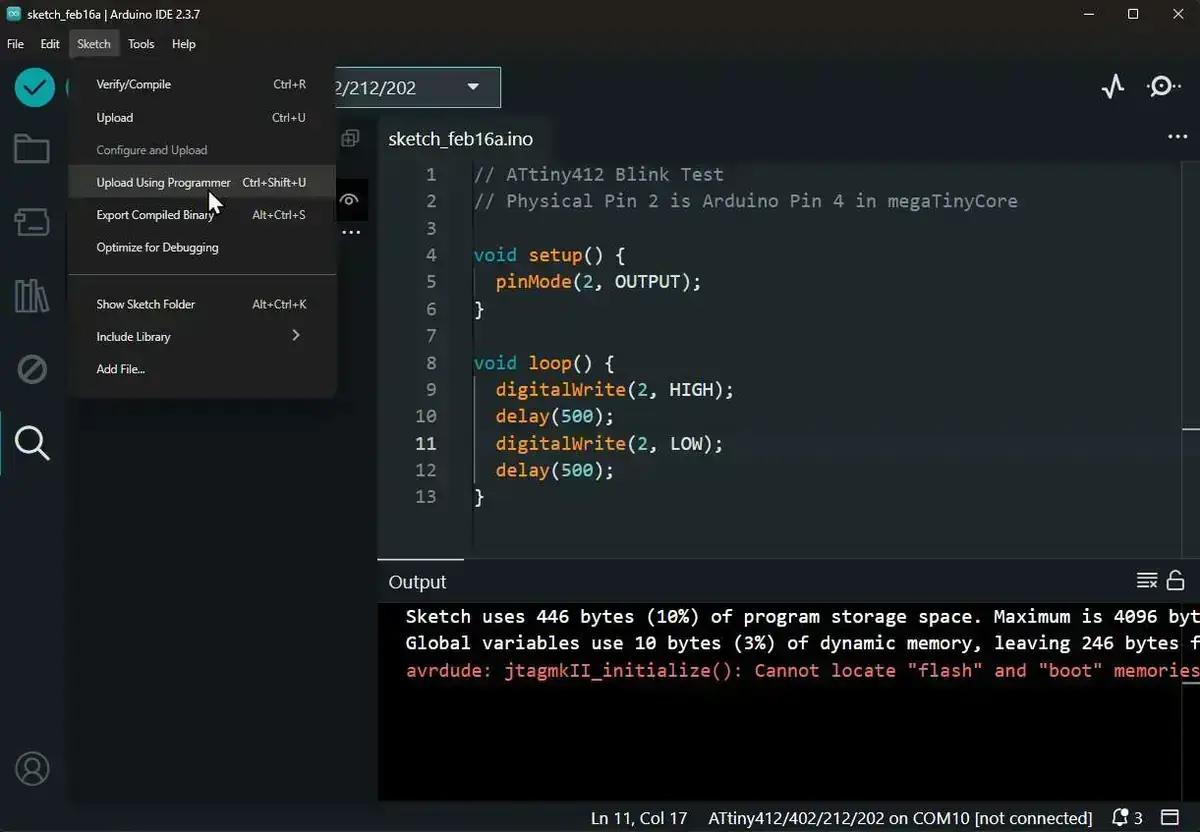The image size is (1200, 832).
Task: Click line number 11 in gutter
Action: pyautogui.click(x=426, y=443)
